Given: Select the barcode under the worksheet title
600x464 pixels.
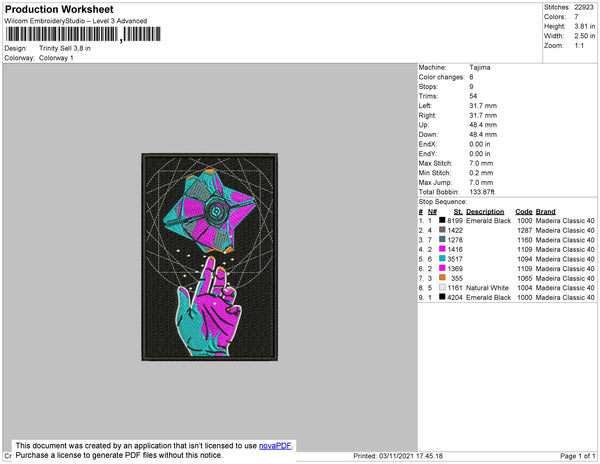Looking at the screenshot, I should click(x=83, y=34).
